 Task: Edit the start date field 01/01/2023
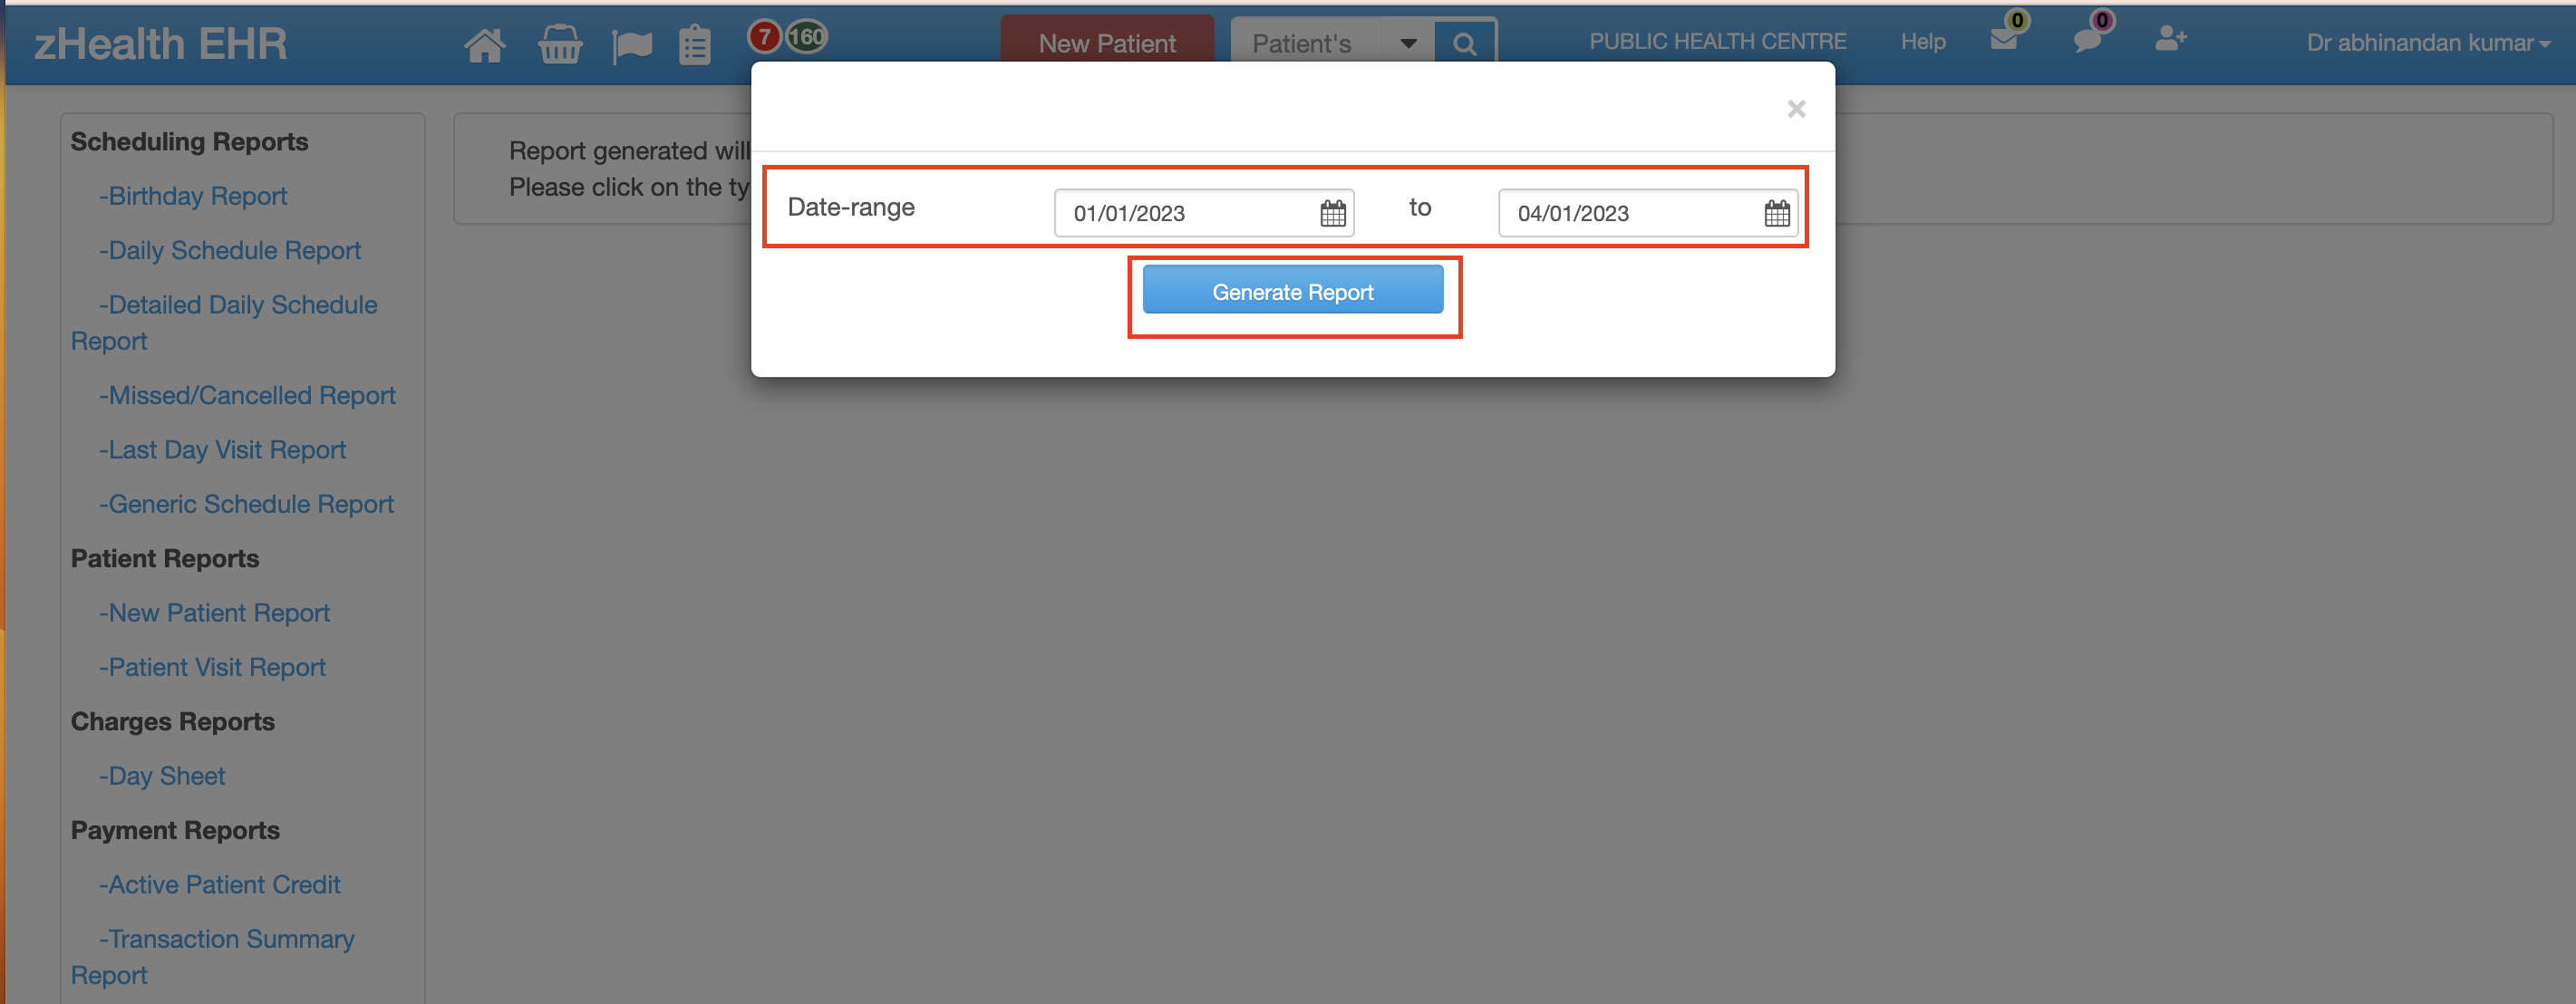(1204, 213)
